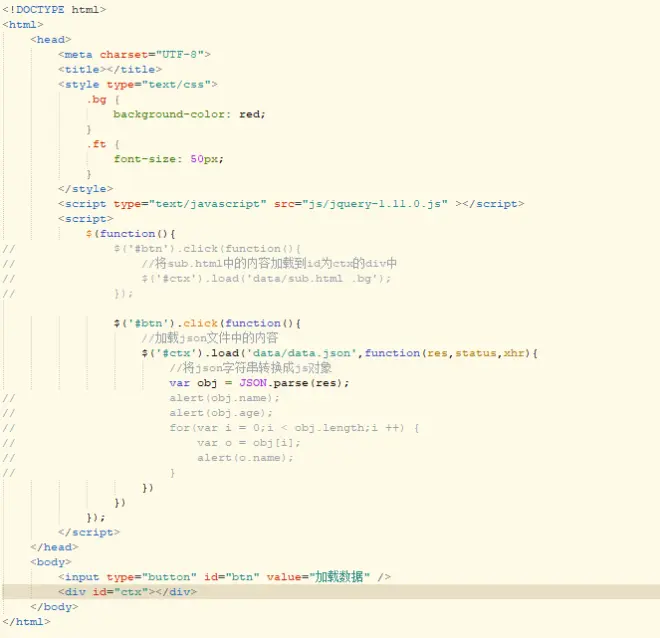
Task: Click the 'id="btn"' attribute
Action: pos(232,577)
